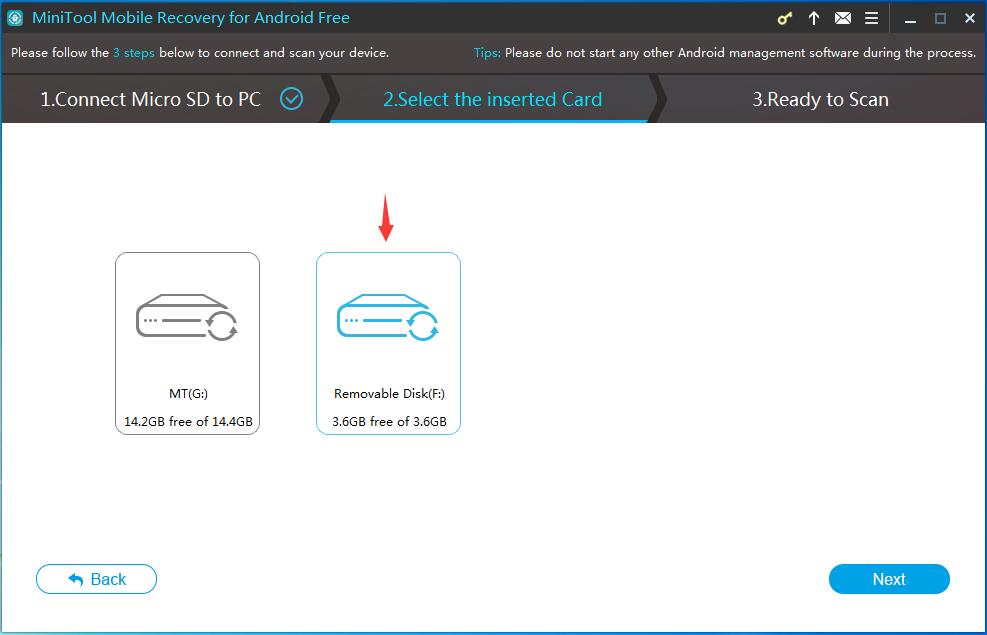Click the upgrade up-arrow icon
The image size is (987, 635).
pos(814,18)
